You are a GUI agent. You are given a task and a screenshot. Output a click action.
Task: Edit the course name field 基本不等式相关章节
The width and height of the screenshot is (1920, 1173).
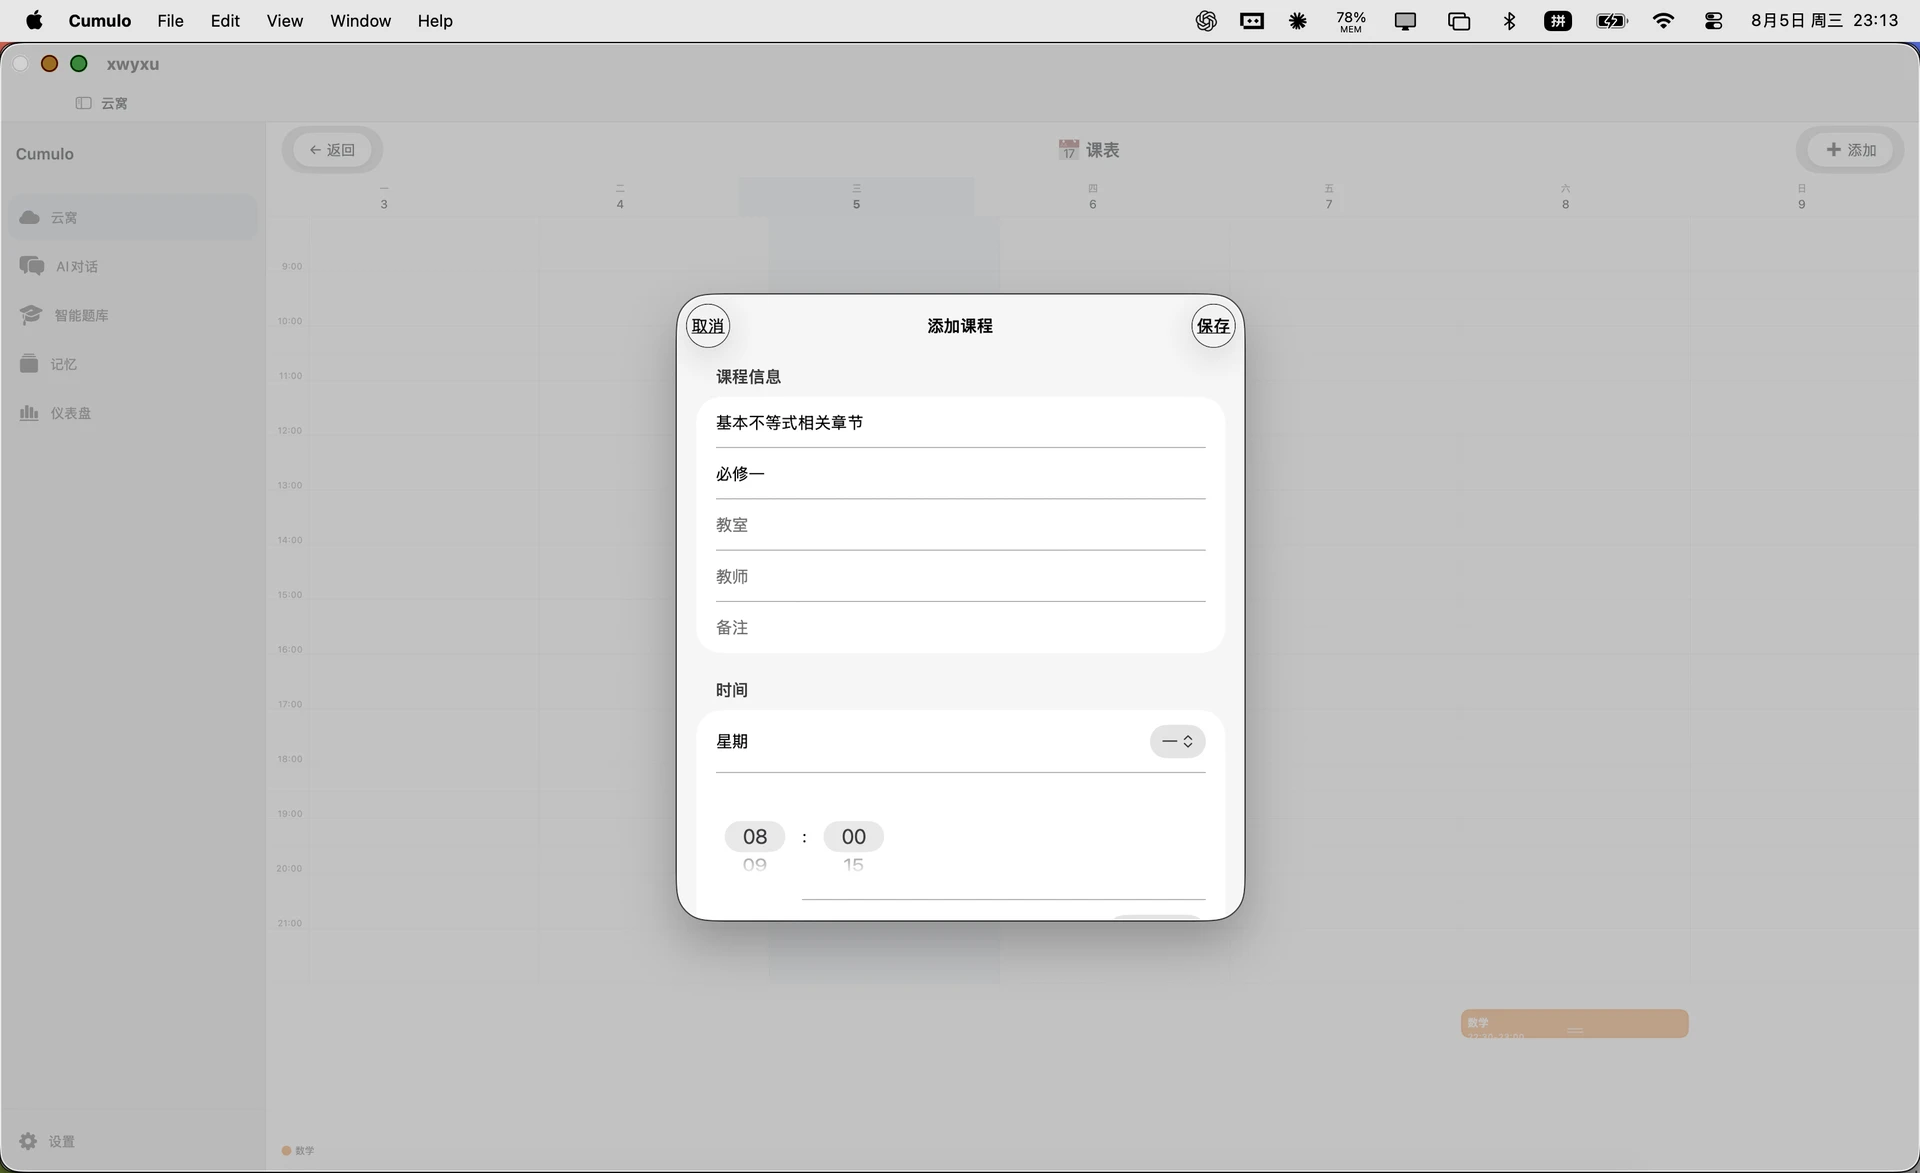click(x=960, y=423)
